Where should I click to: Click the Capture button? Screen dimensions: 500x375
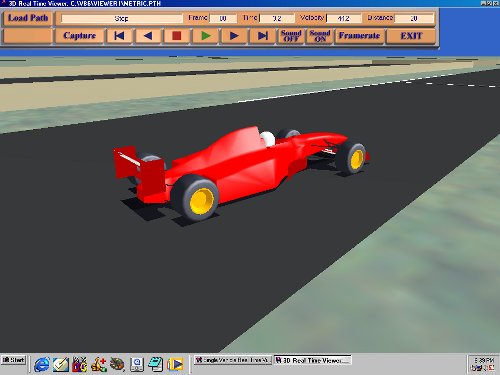click(x=79, y=36)
